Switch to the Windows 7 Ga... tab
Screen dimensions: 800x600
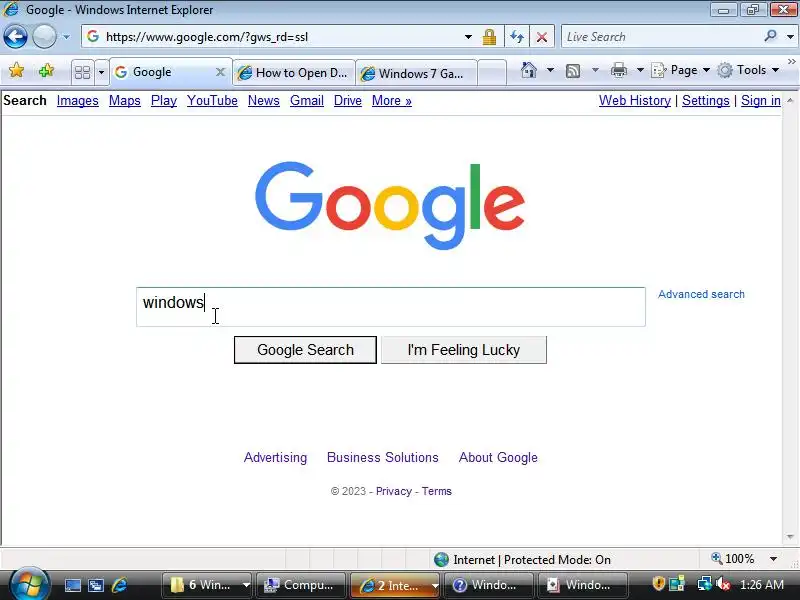click(416, 73)
